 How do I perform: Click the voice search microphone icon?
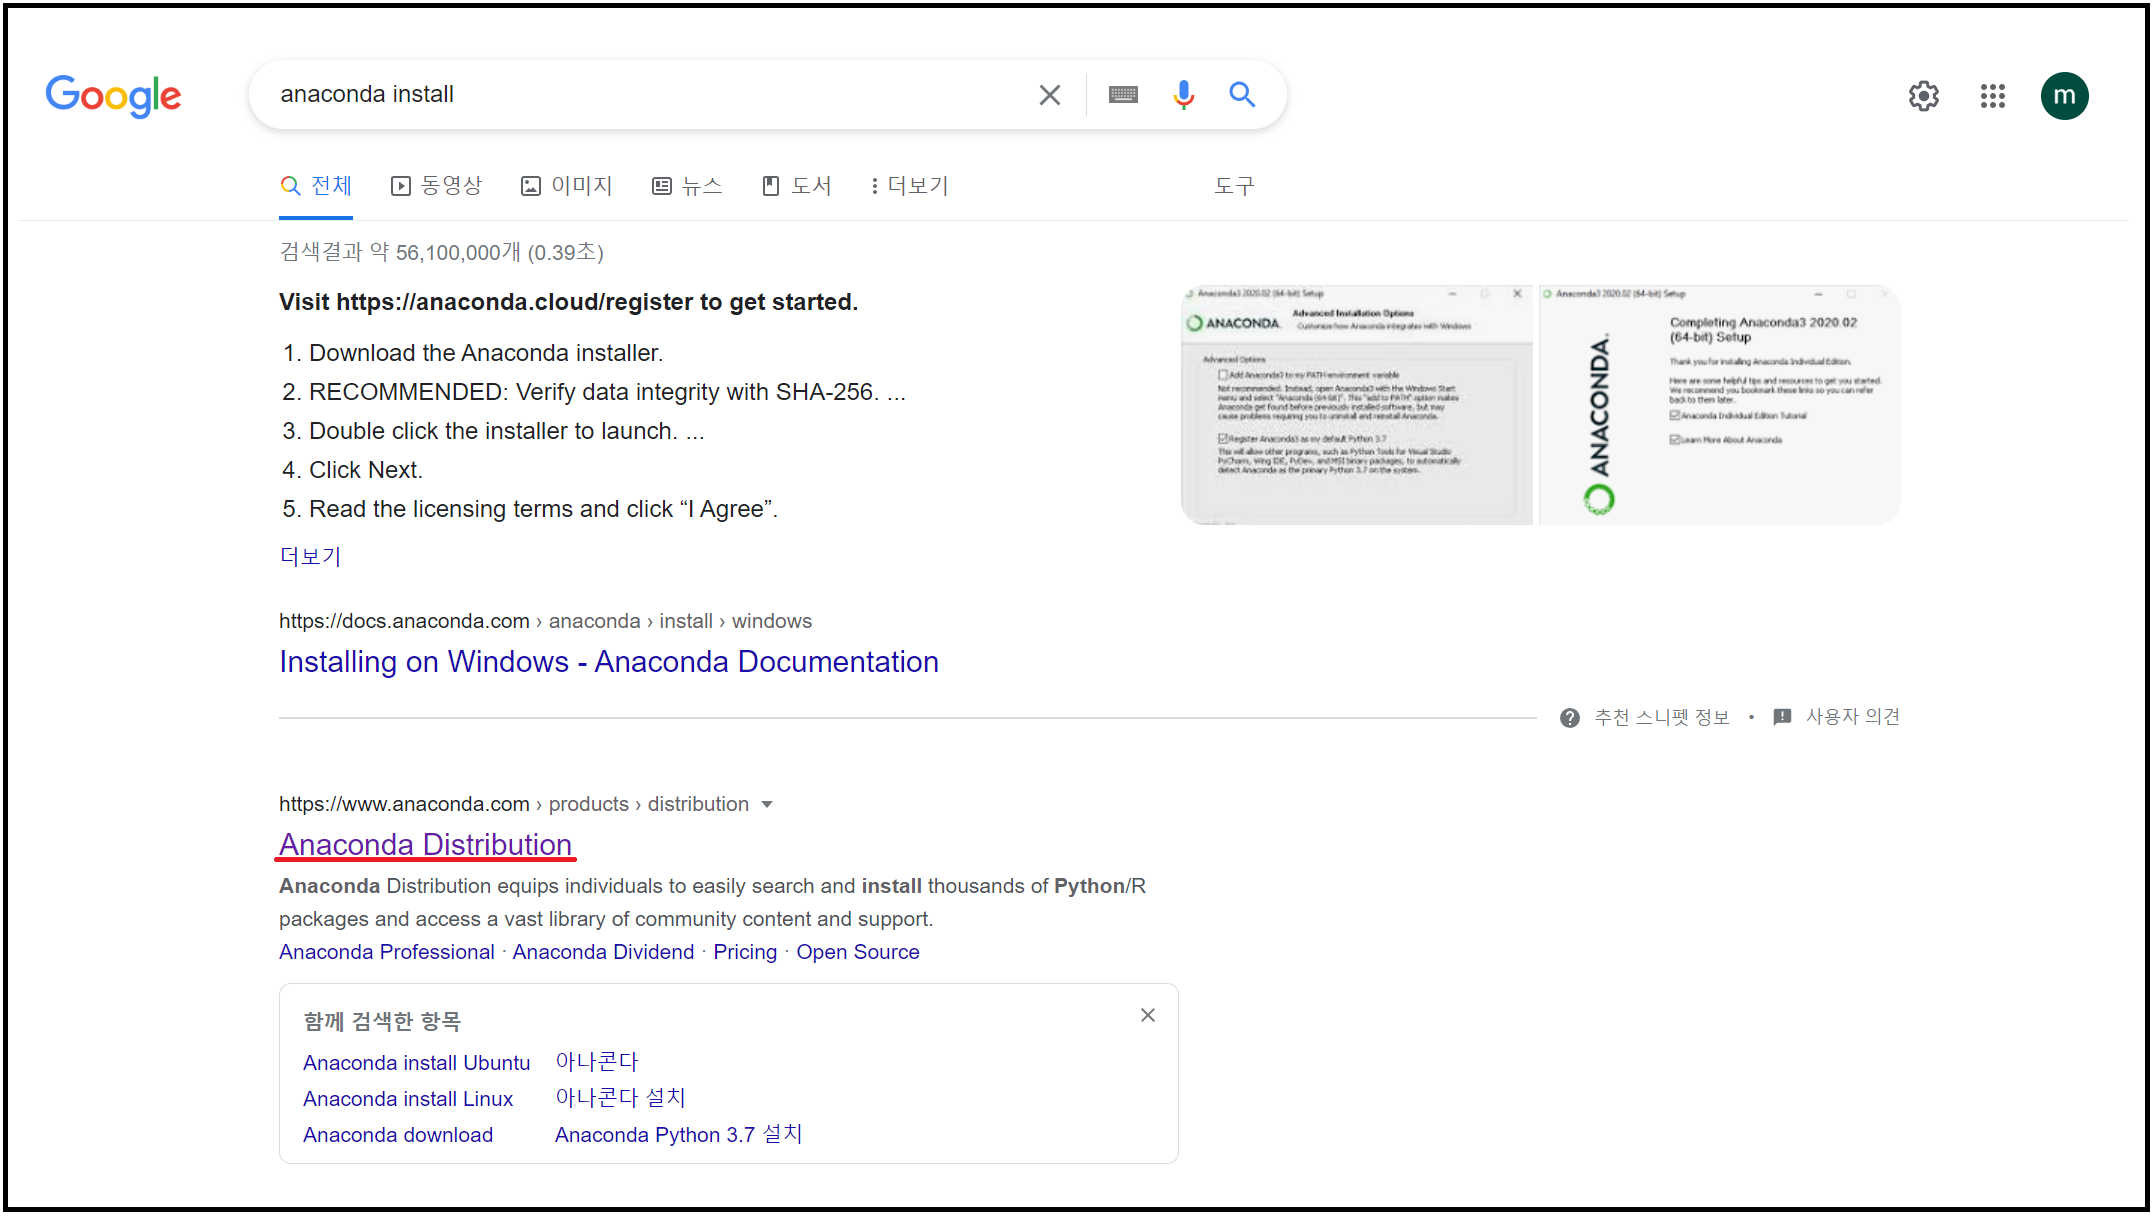pos(1183,95)
